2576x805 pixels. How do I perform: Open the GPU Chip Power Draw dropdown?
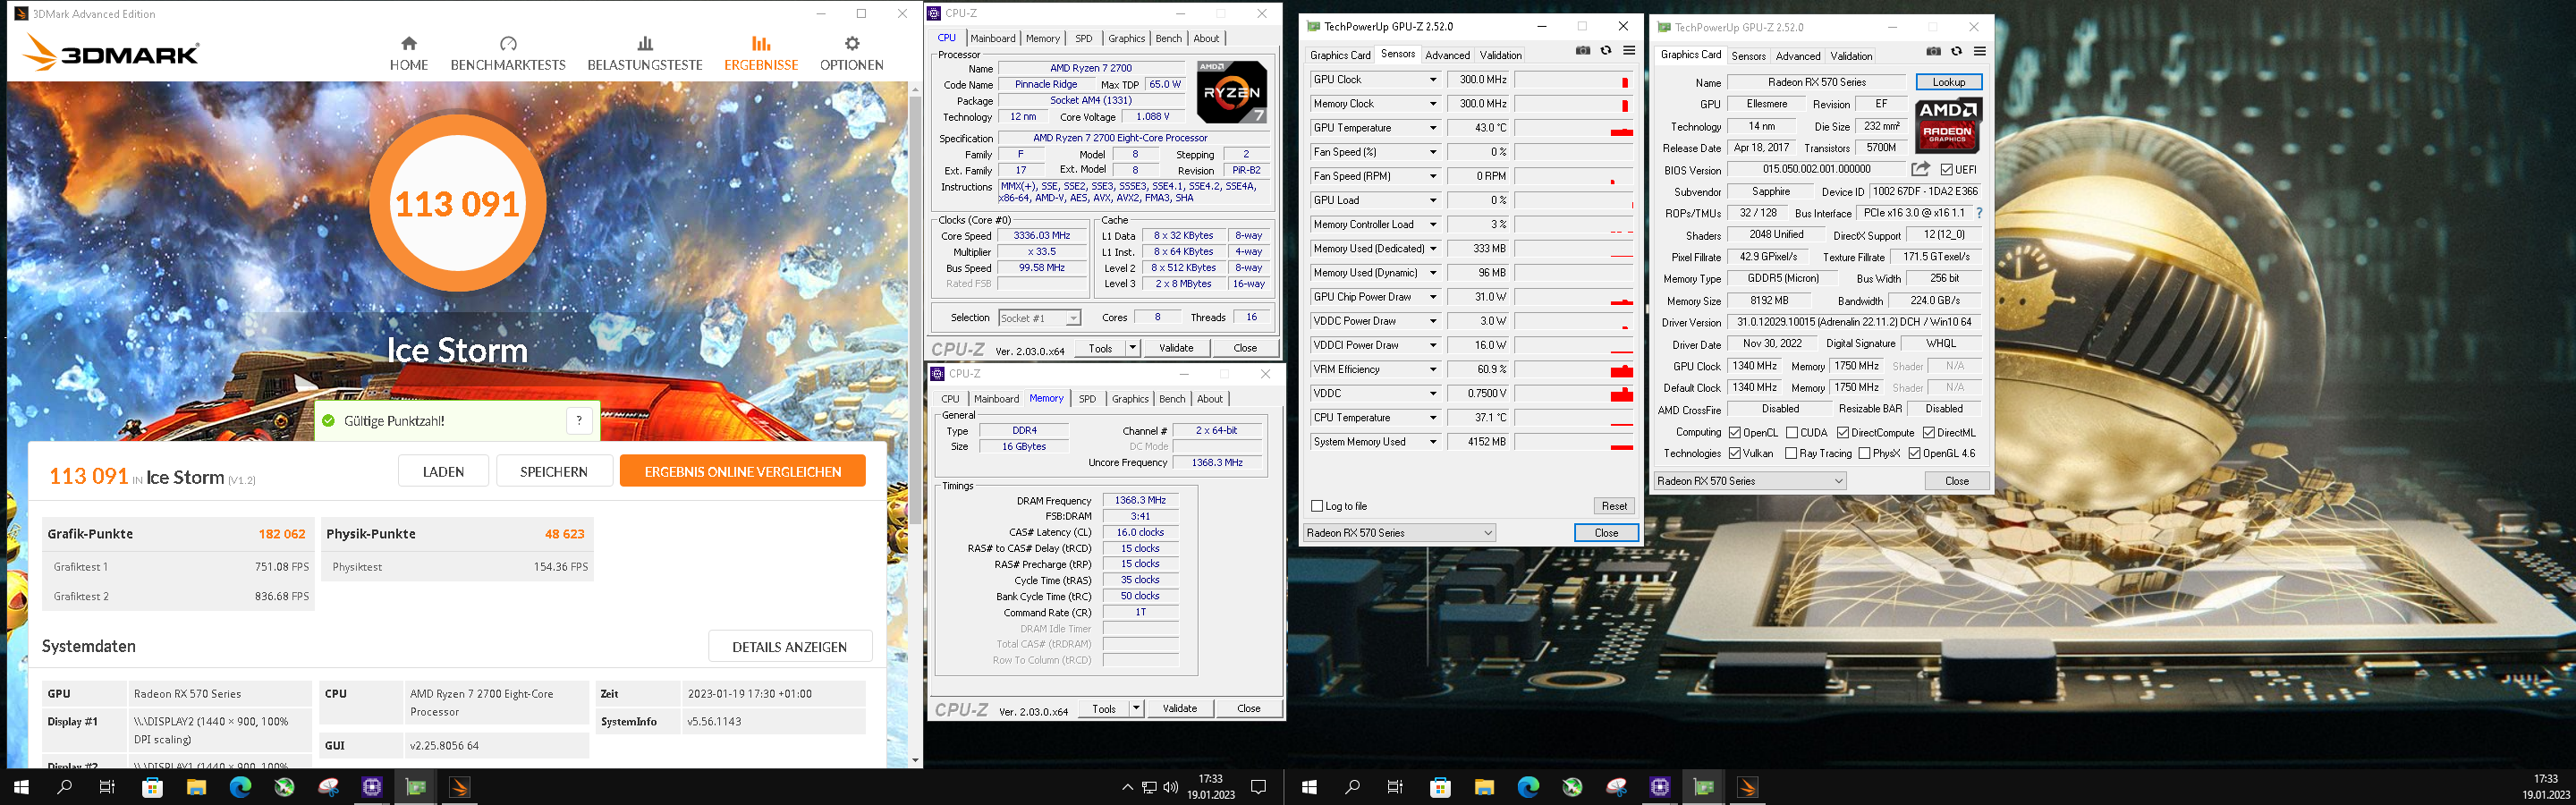[1432, 297]
